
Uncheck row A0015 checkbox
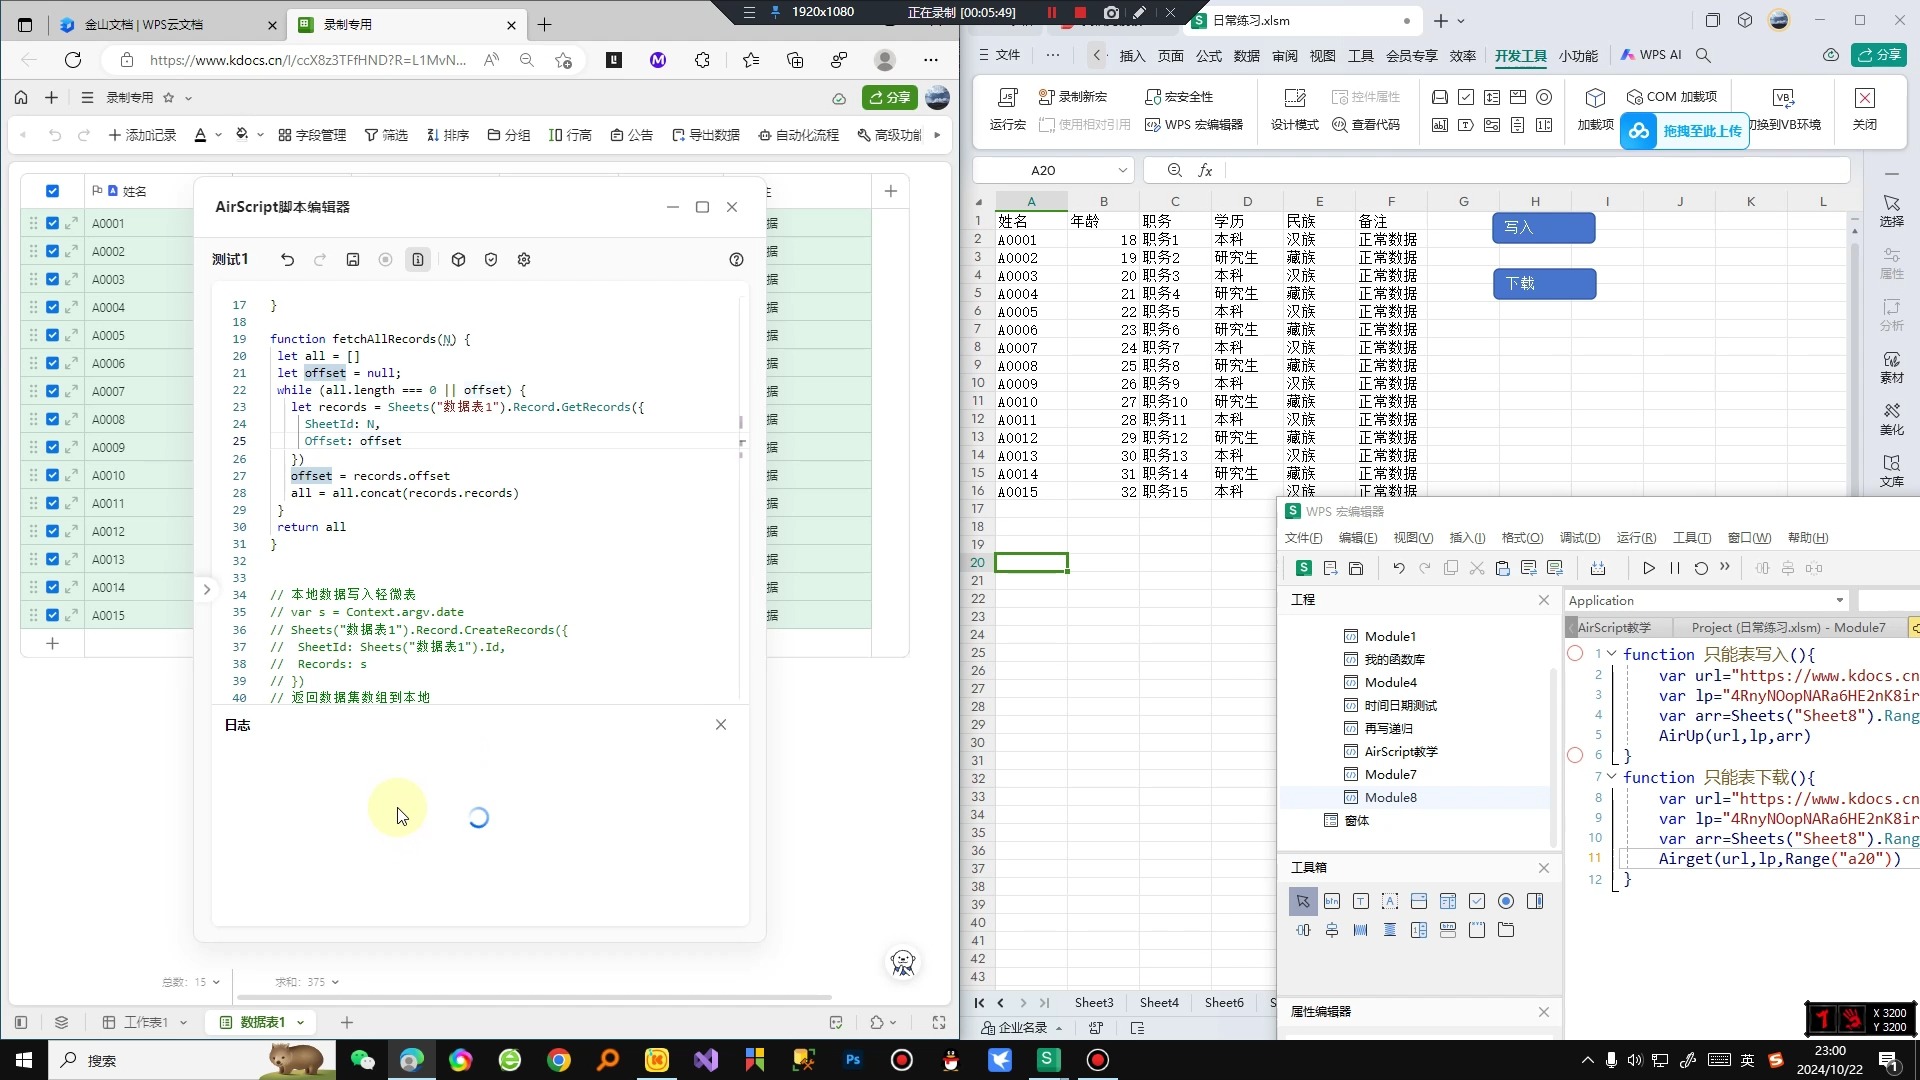click(52, 615)
